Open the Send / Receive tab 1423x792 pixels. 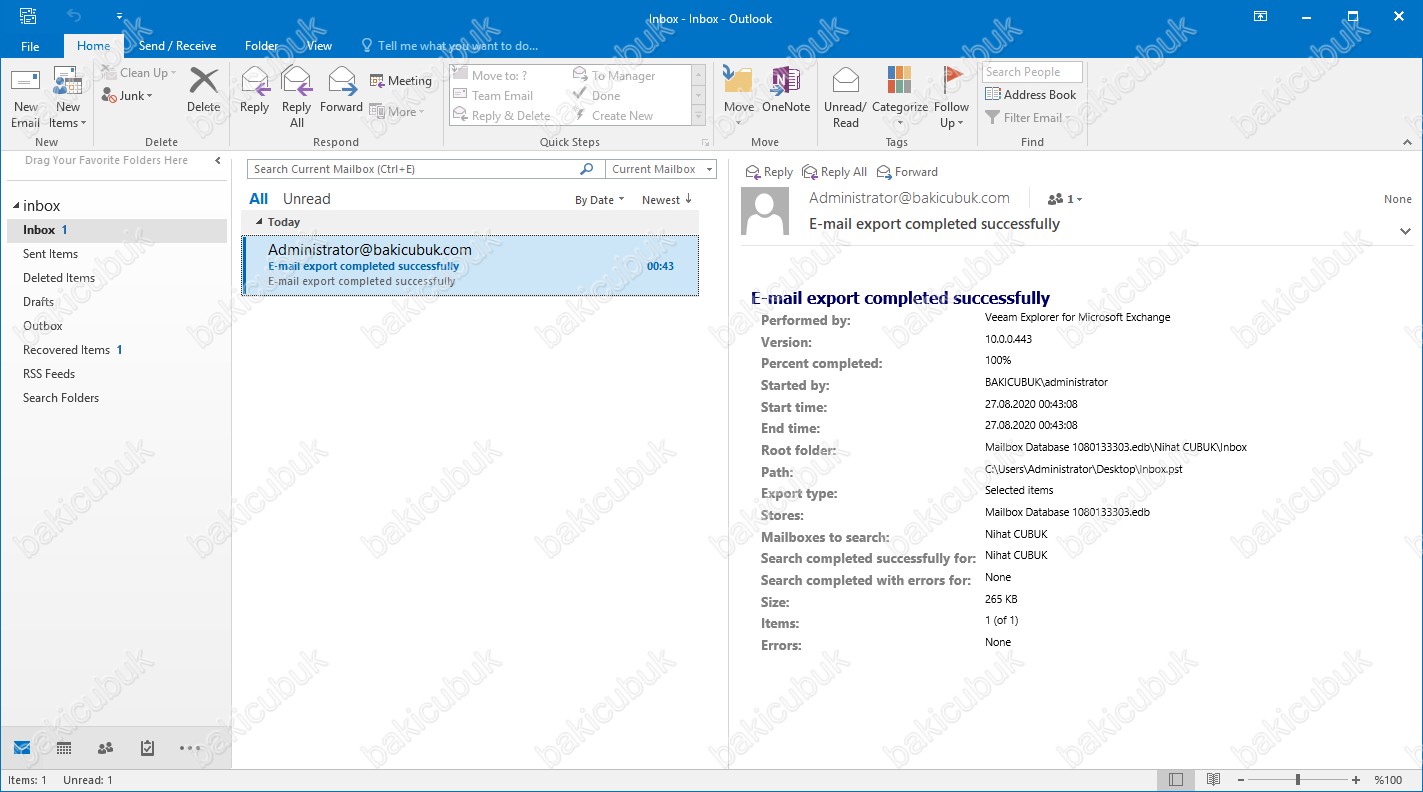click(x=177, y=46)
